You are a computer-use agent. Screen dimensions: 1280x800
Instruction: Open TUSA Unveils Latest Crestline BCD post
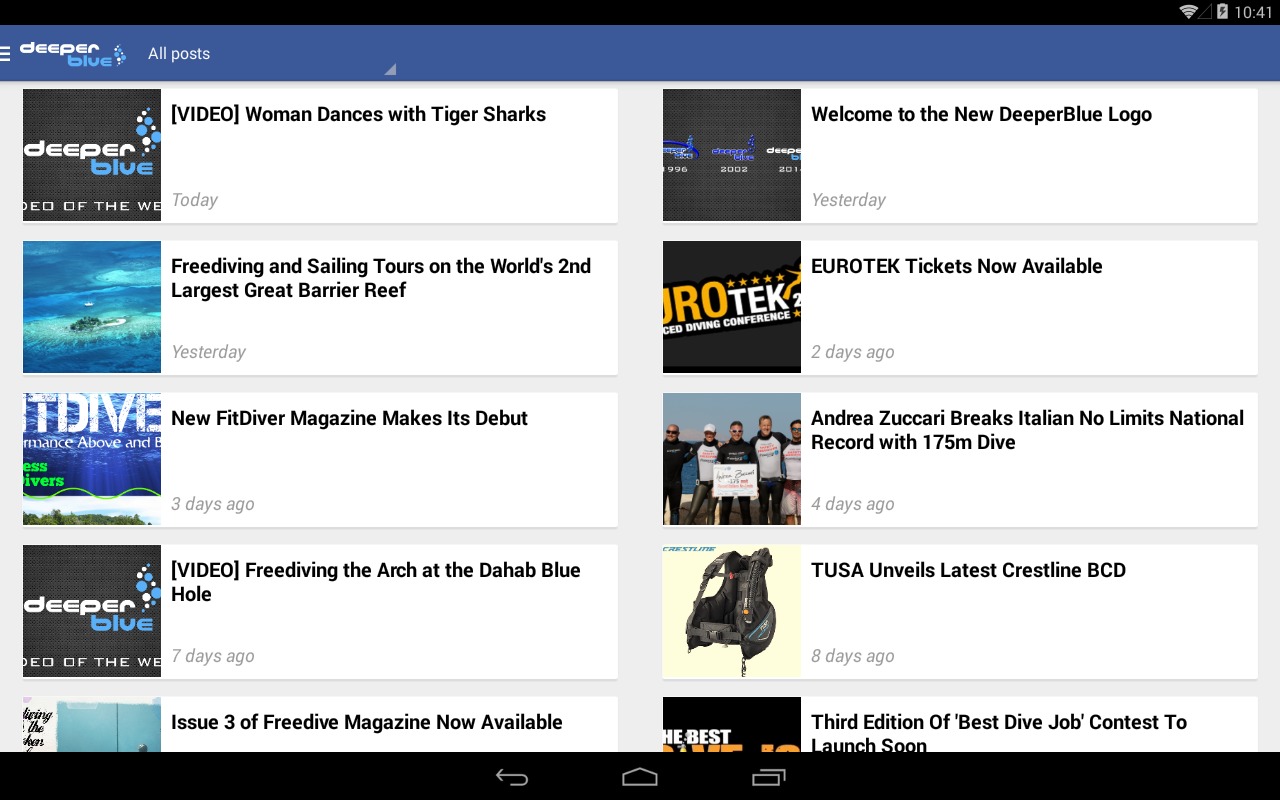(960, 611)
